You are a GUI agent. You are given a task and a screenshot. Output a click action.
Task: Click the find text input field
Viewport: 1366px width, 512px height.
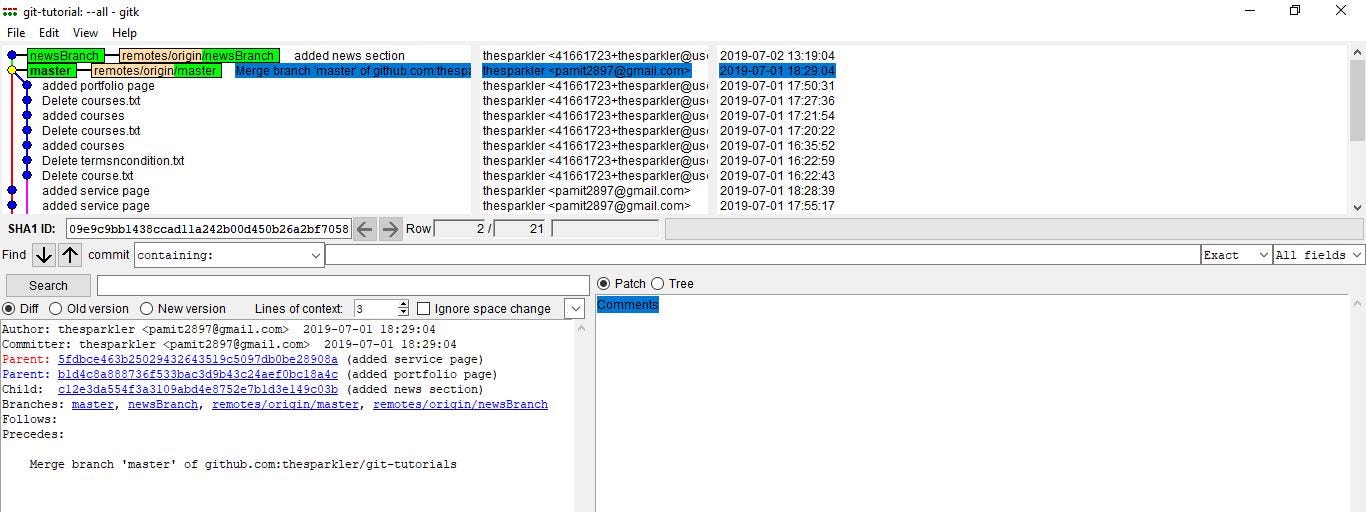[x=762, y=255]
